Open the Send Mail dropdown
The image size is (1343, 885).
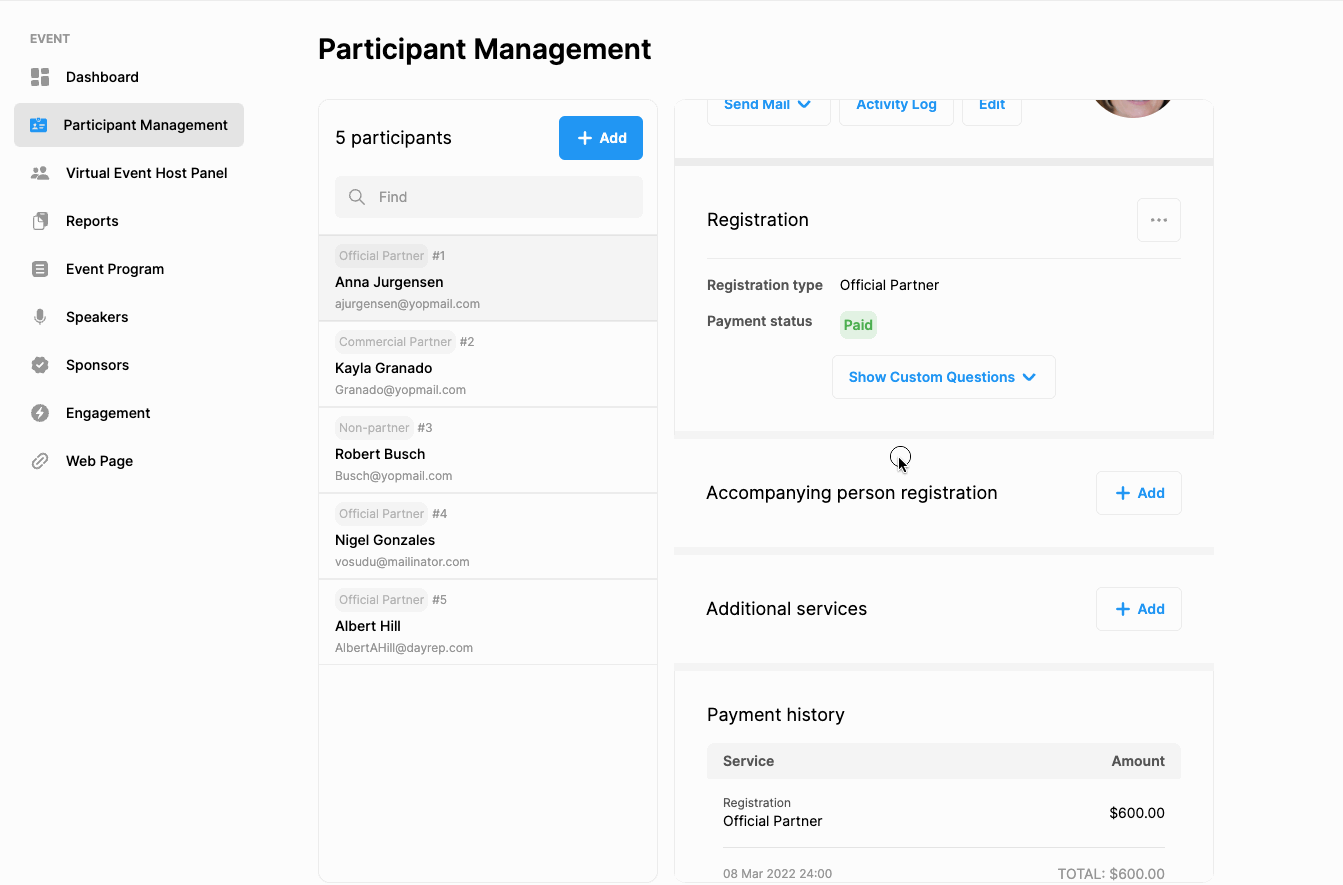click(767, 106)
